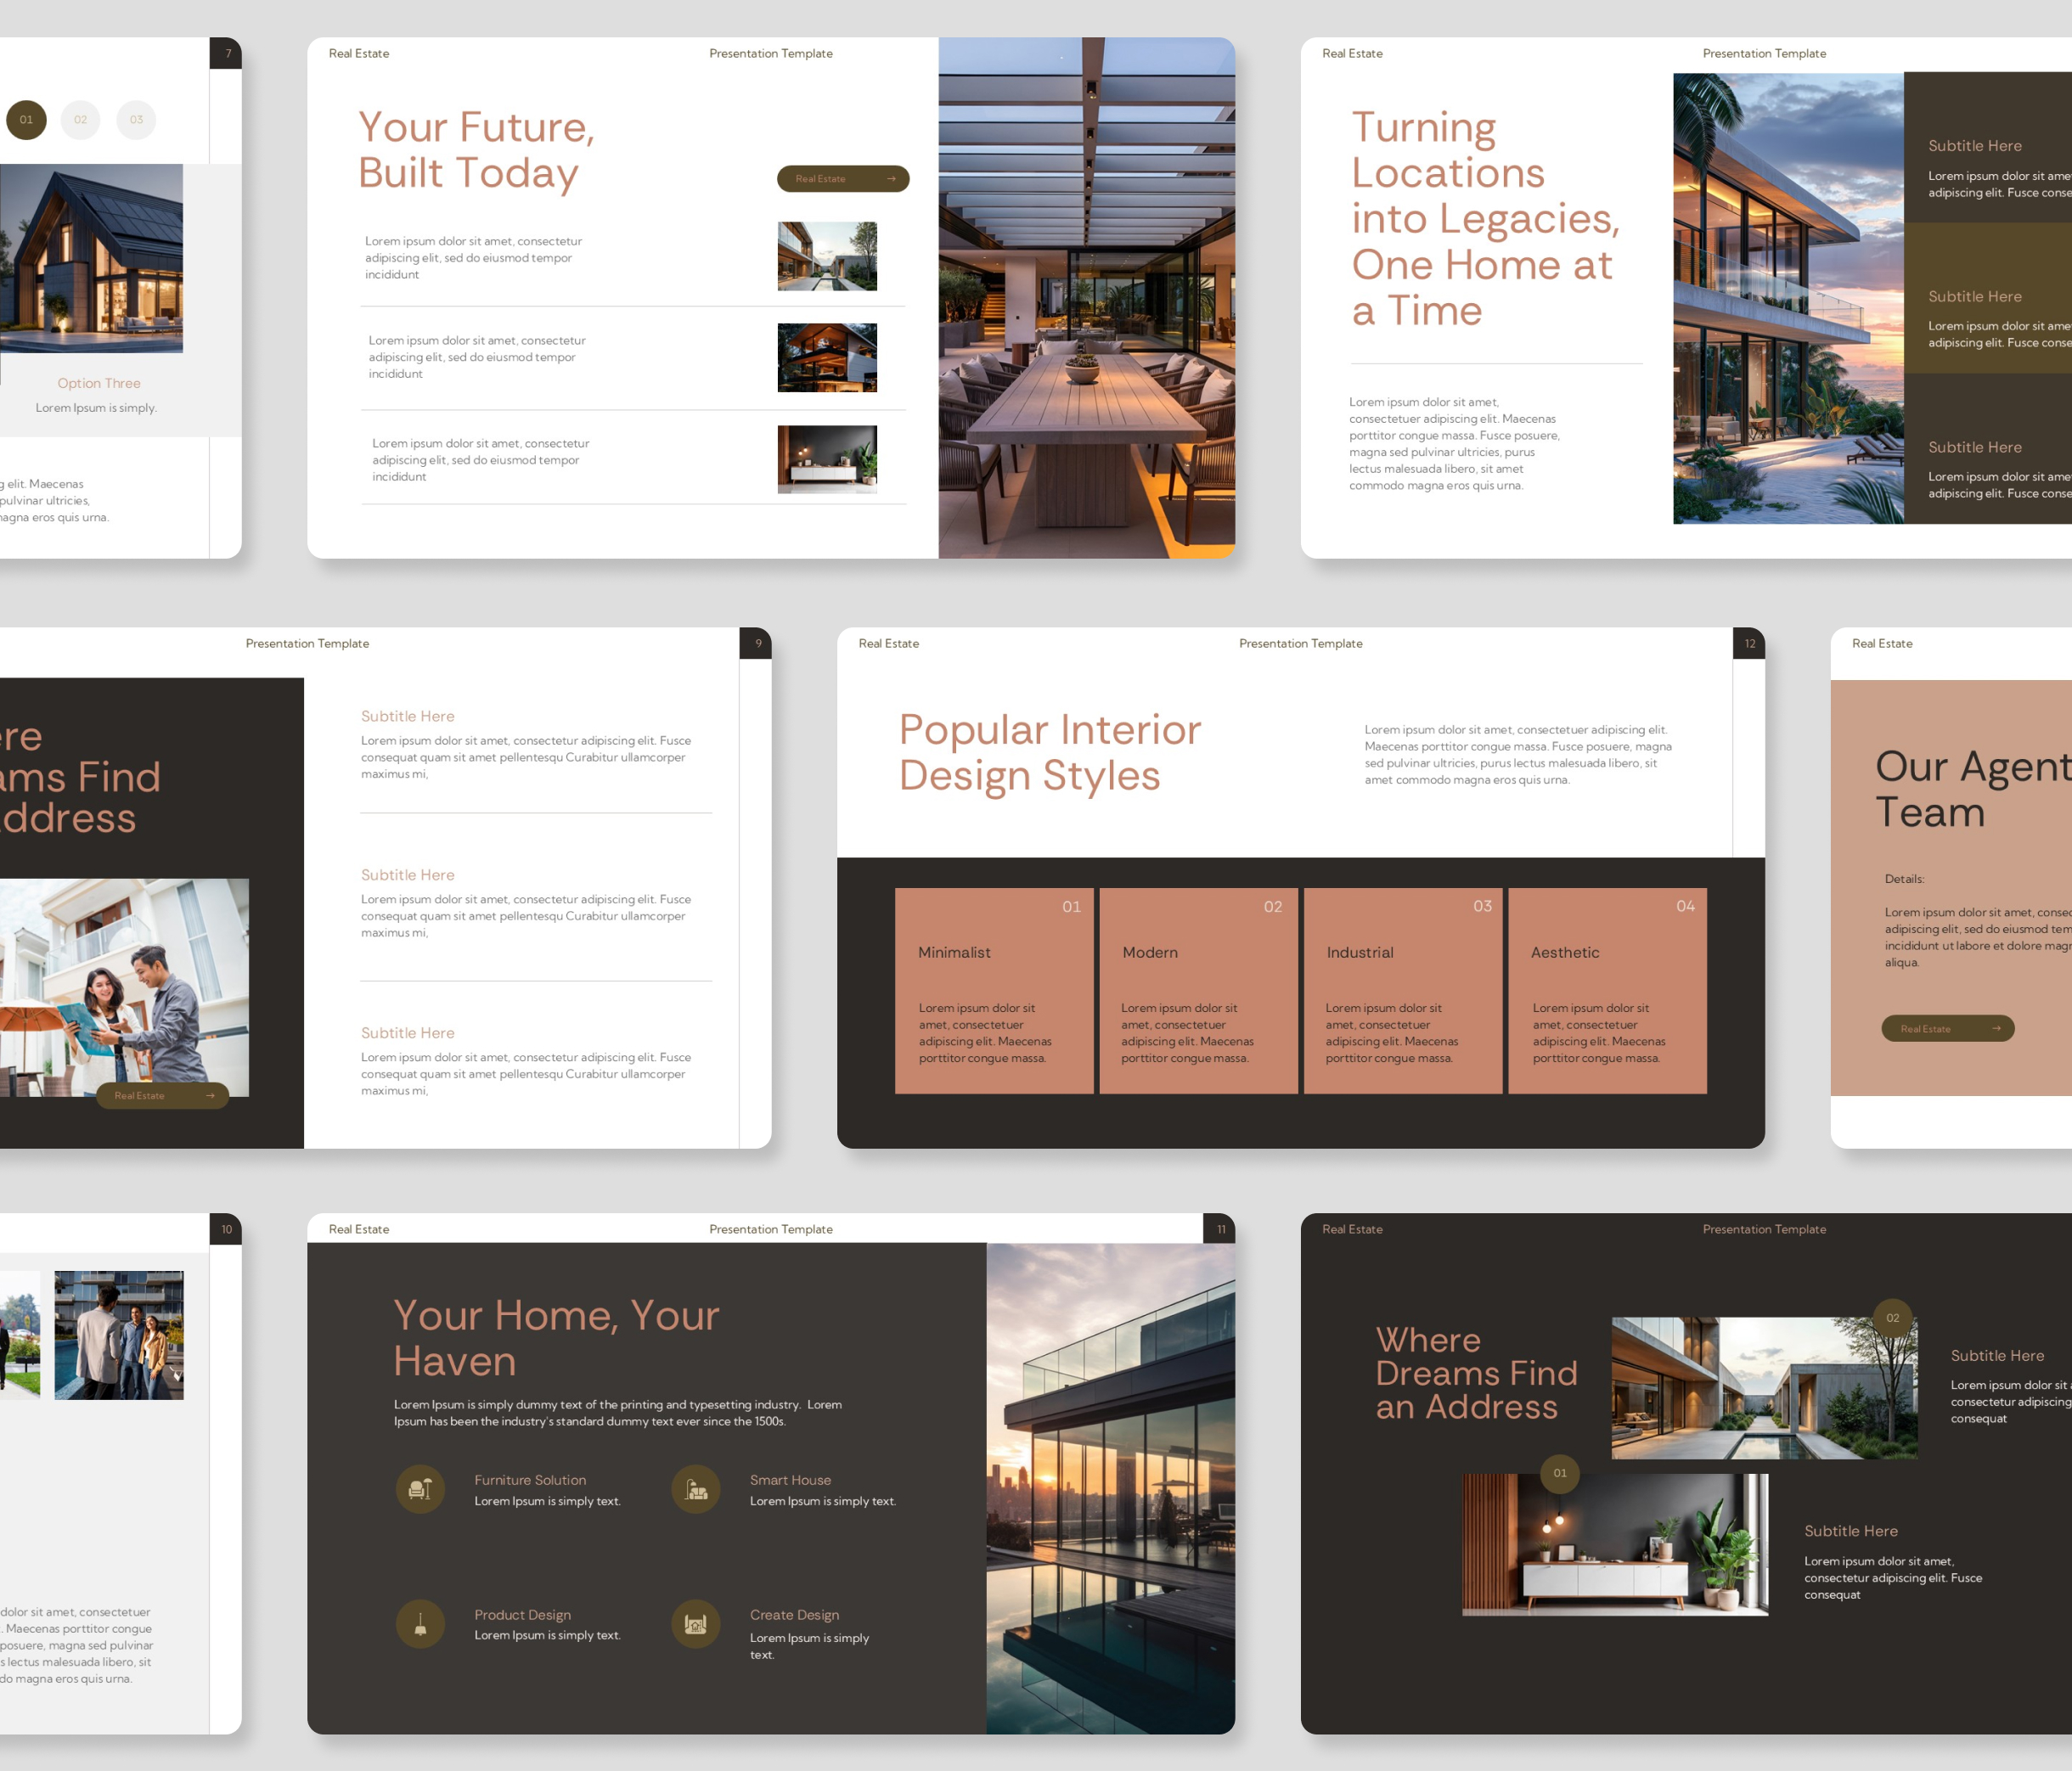Click the 01 badge on the sideboard photo
Viewport: 2072px width, 1771px height.
pos(1559,1473)
